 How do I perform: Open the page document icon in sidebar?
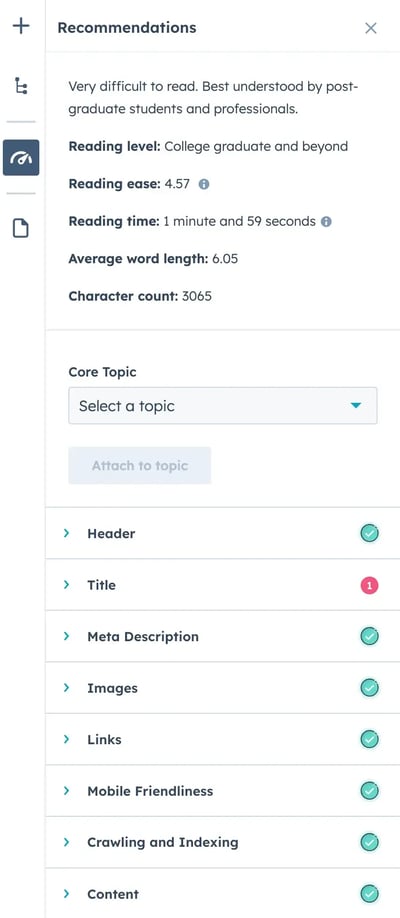click(x=21, y=228)
